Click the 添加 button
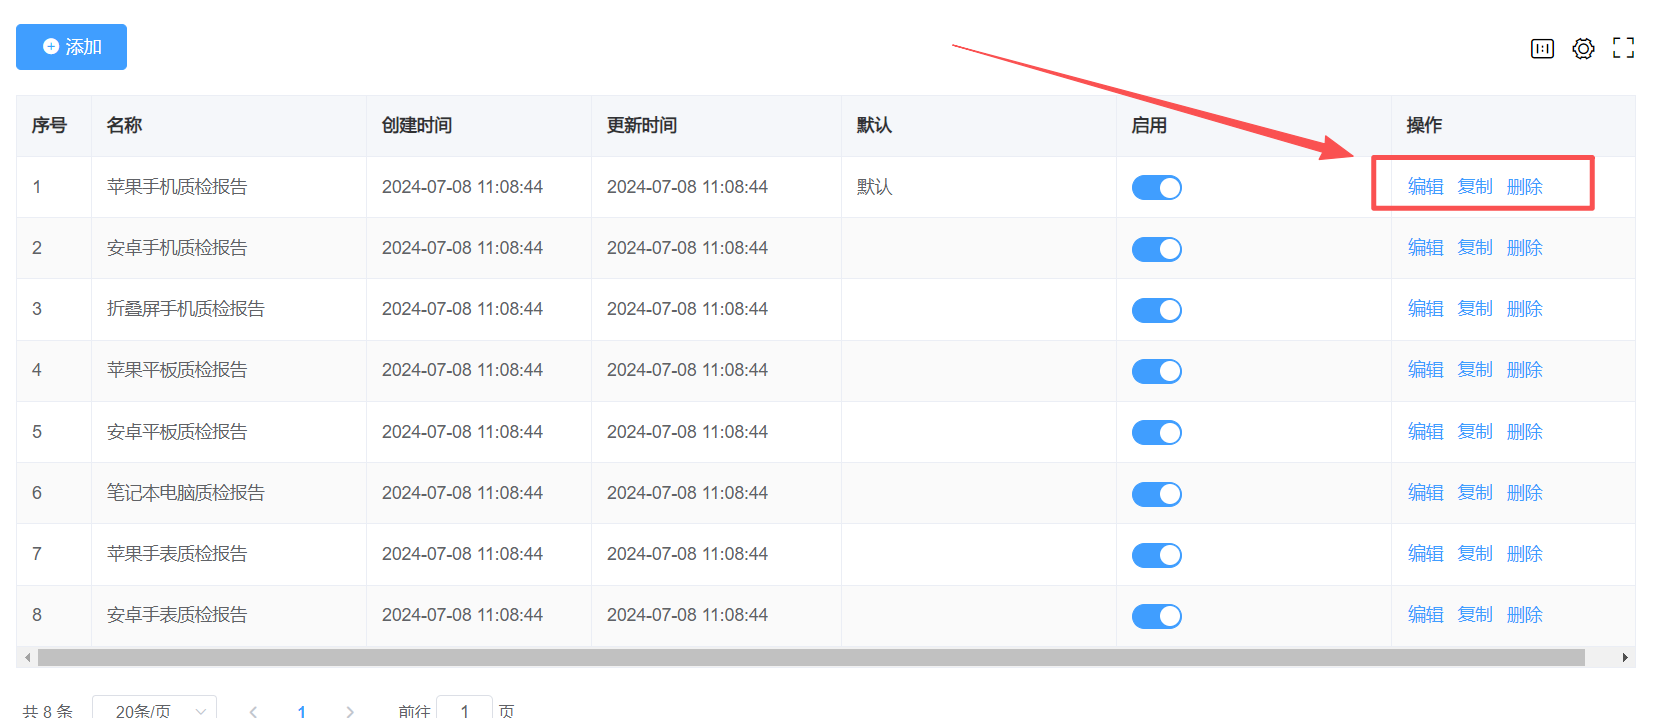1659x718 pixels. pos(71,47)
